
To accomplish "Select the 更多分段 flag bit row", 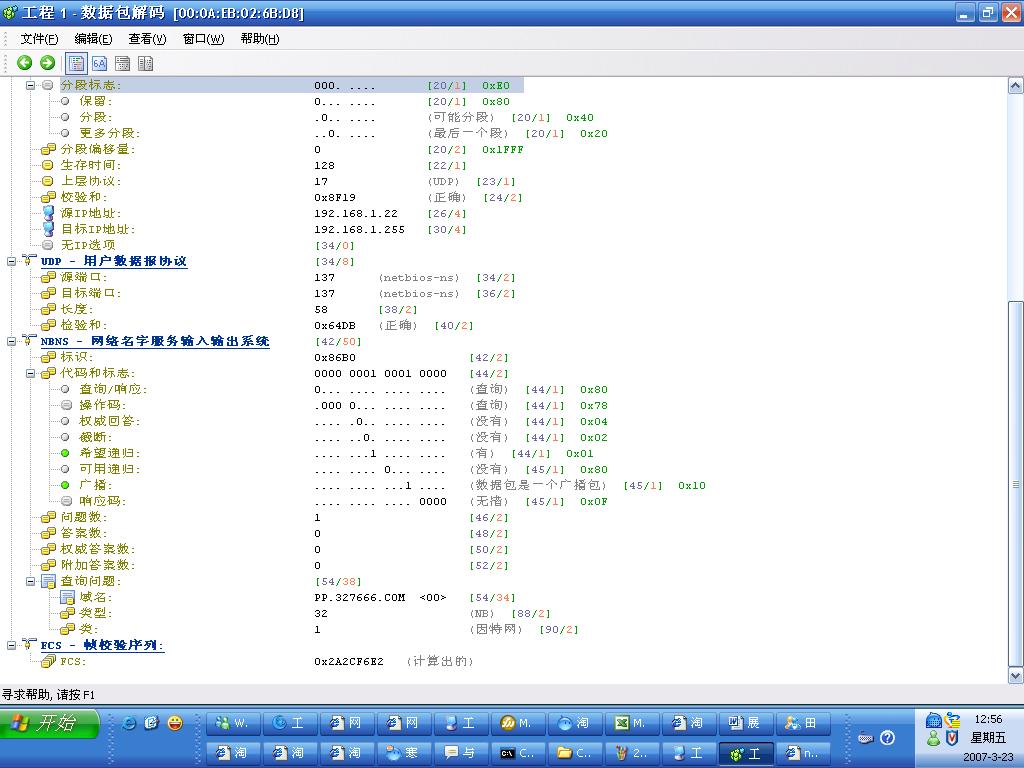I will click(109, 133).
